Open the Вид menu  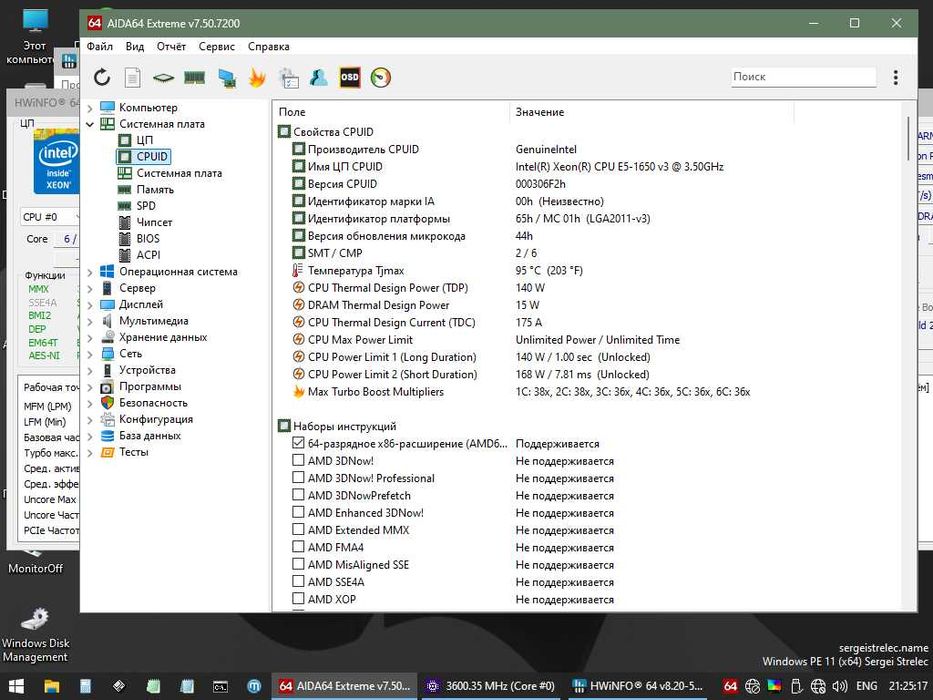pos(134,46)
